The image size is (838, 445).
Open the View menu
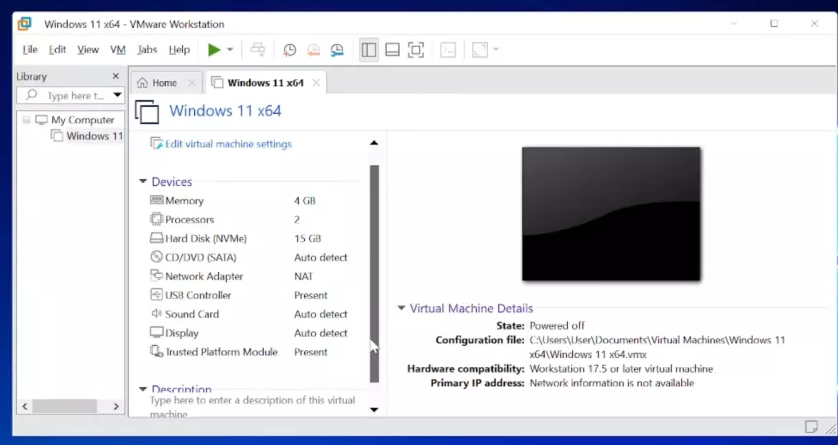point(88,50)
